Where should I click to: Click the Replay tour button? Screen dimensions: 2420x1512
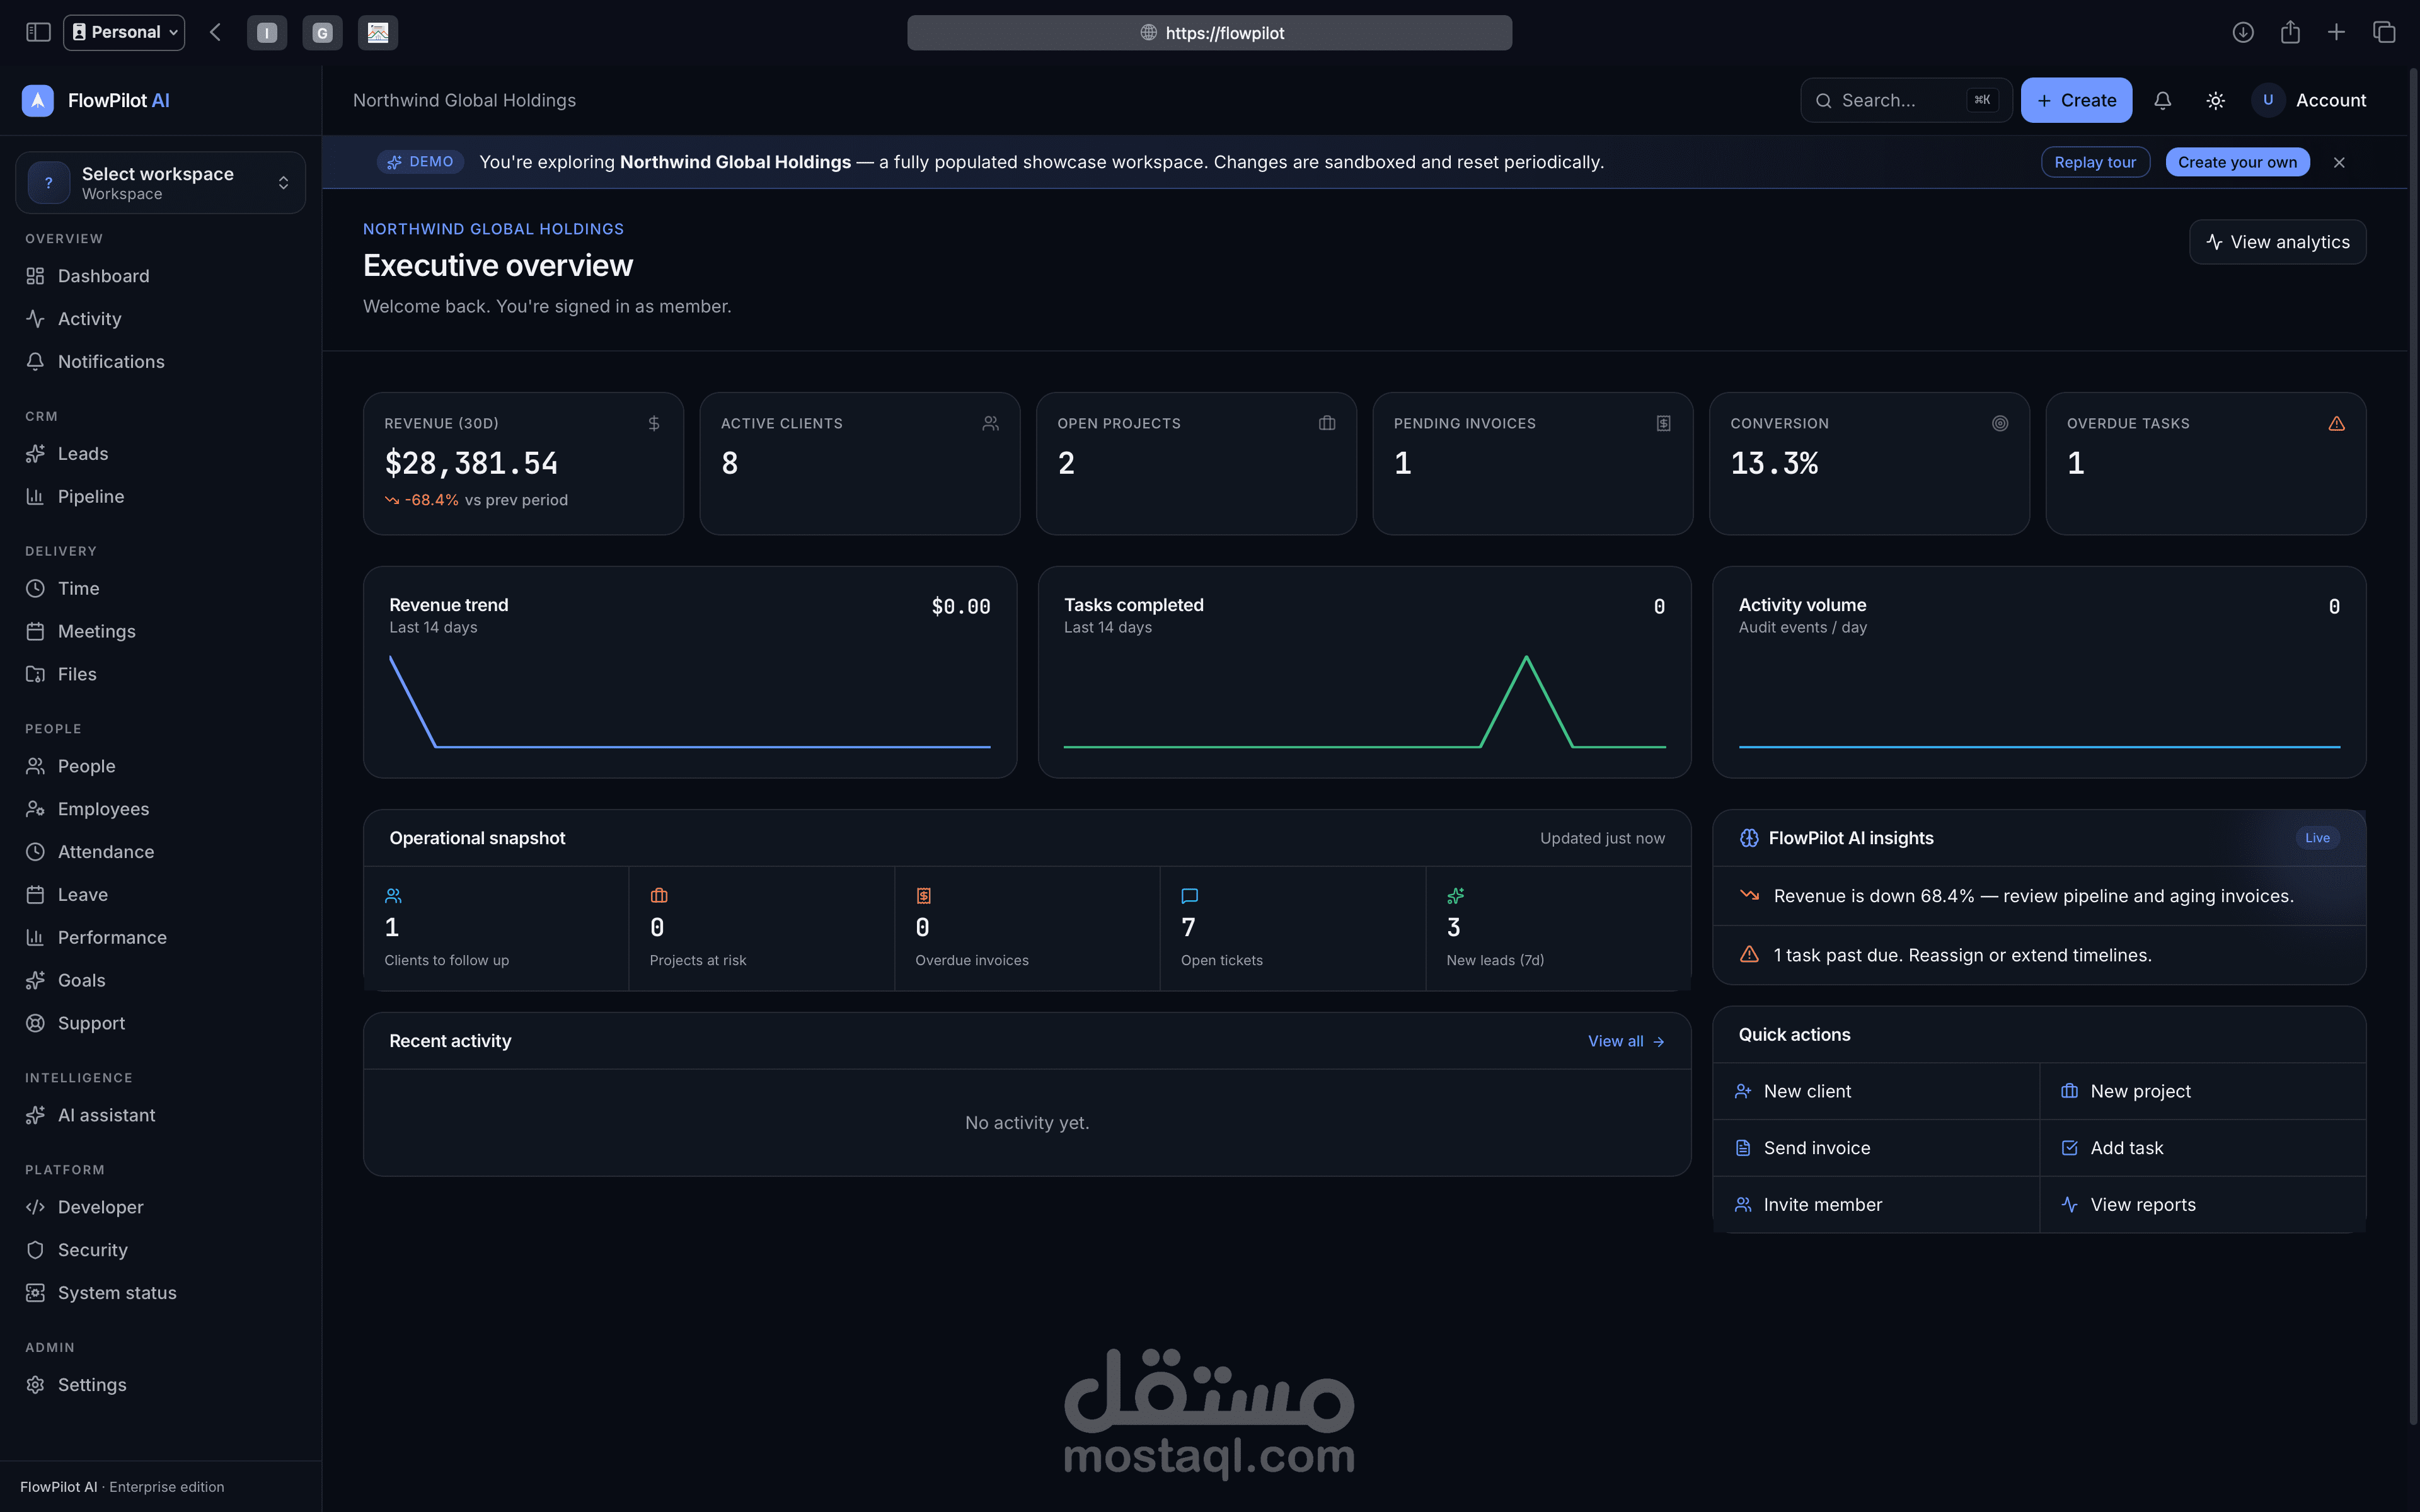tap(2095, 162)
